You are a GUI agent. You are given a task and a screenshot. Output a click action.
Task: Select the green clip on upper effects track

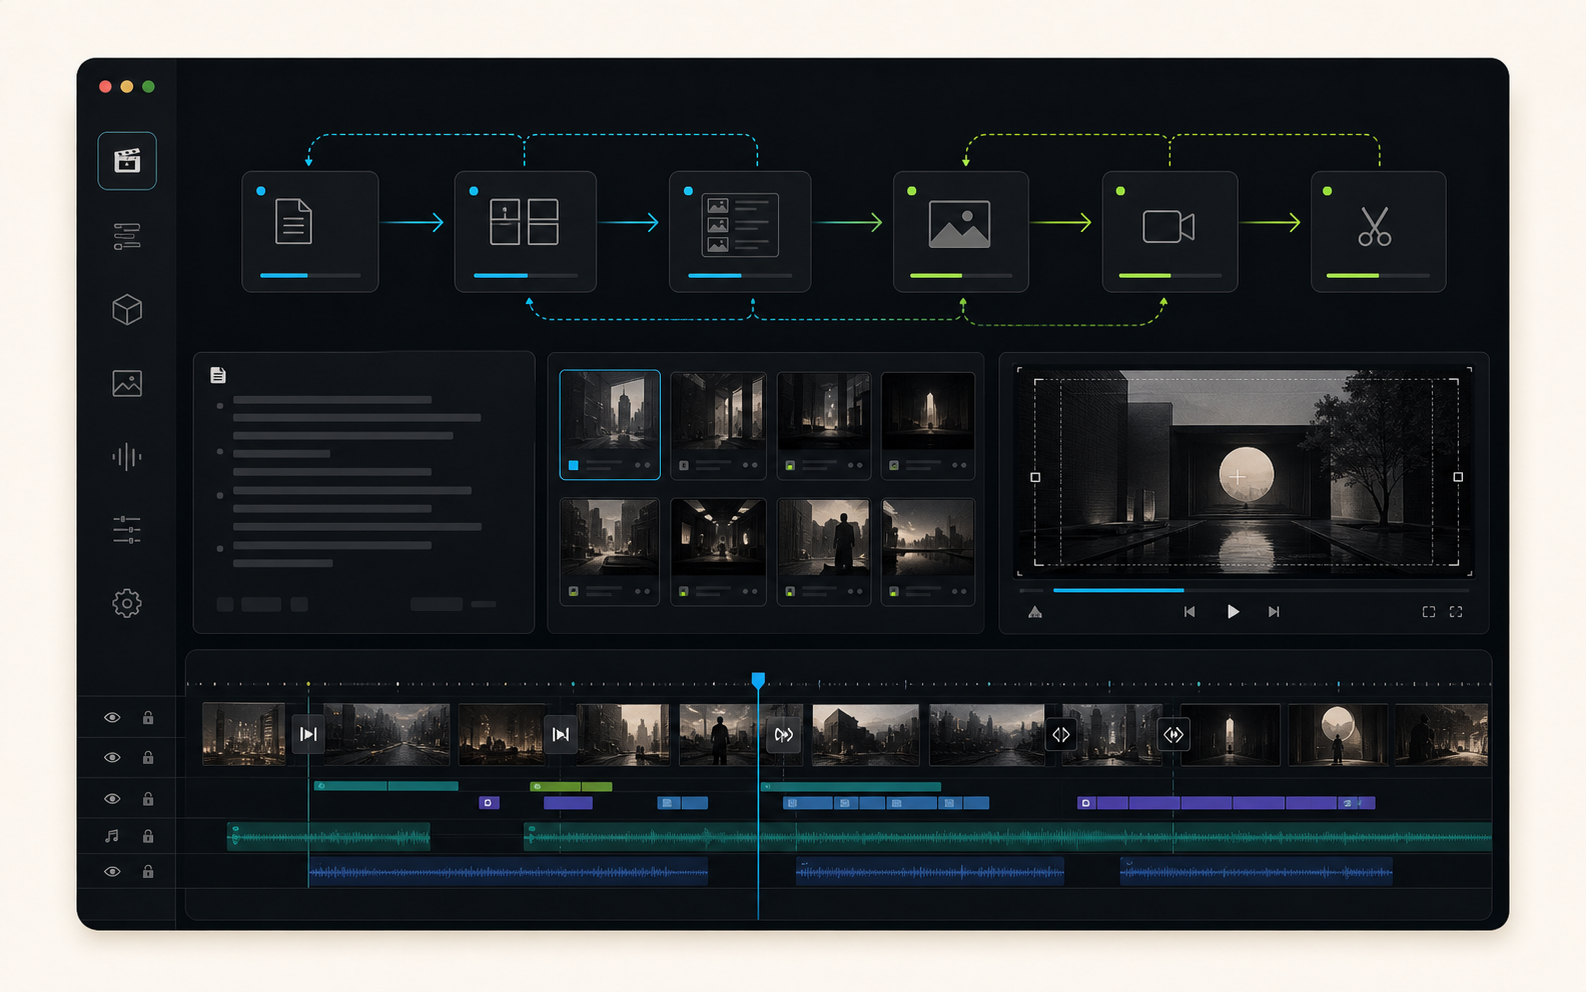coord(571,786)
